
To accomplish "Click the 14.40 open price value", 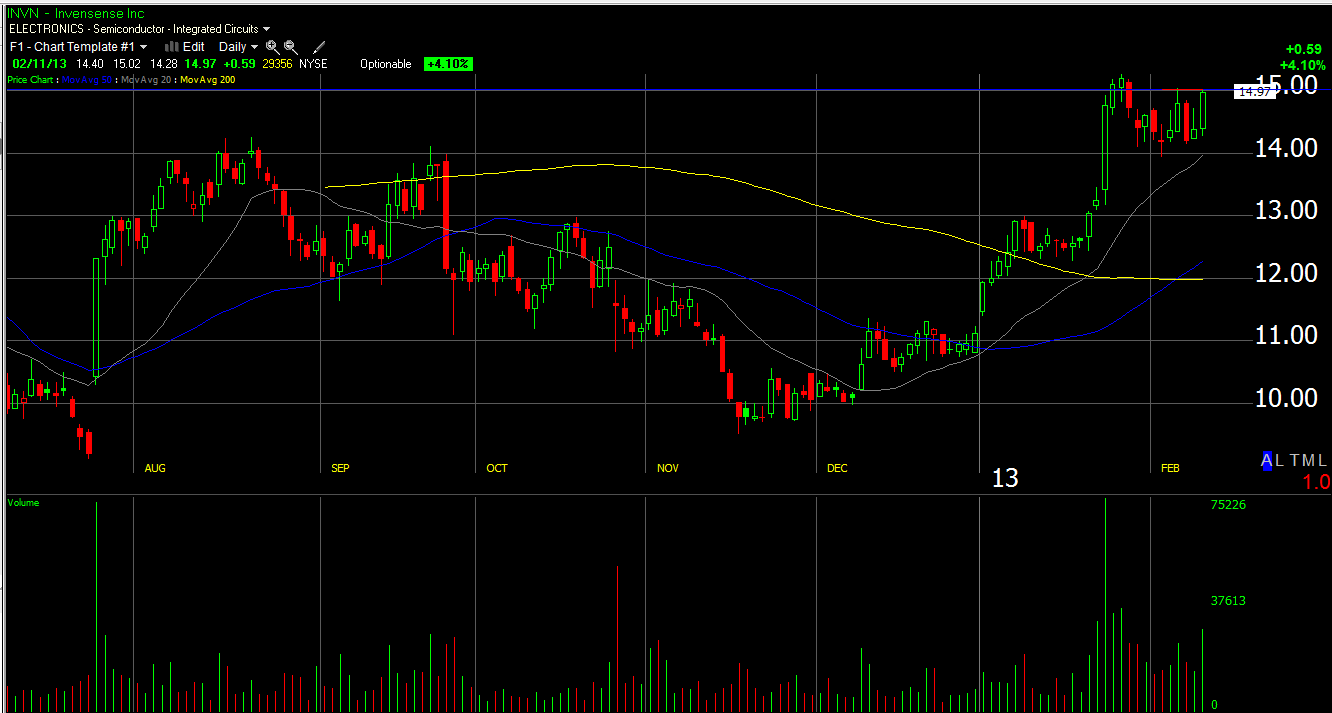I will pyautogui.click(x=91, y=63).
